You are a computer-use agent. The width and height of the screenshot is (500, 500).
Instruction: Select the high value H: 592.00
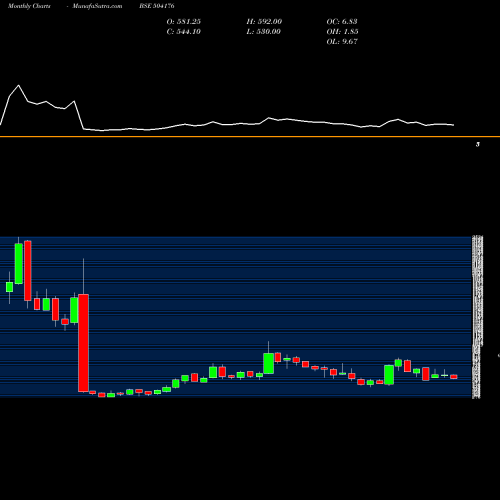[264, 22]
